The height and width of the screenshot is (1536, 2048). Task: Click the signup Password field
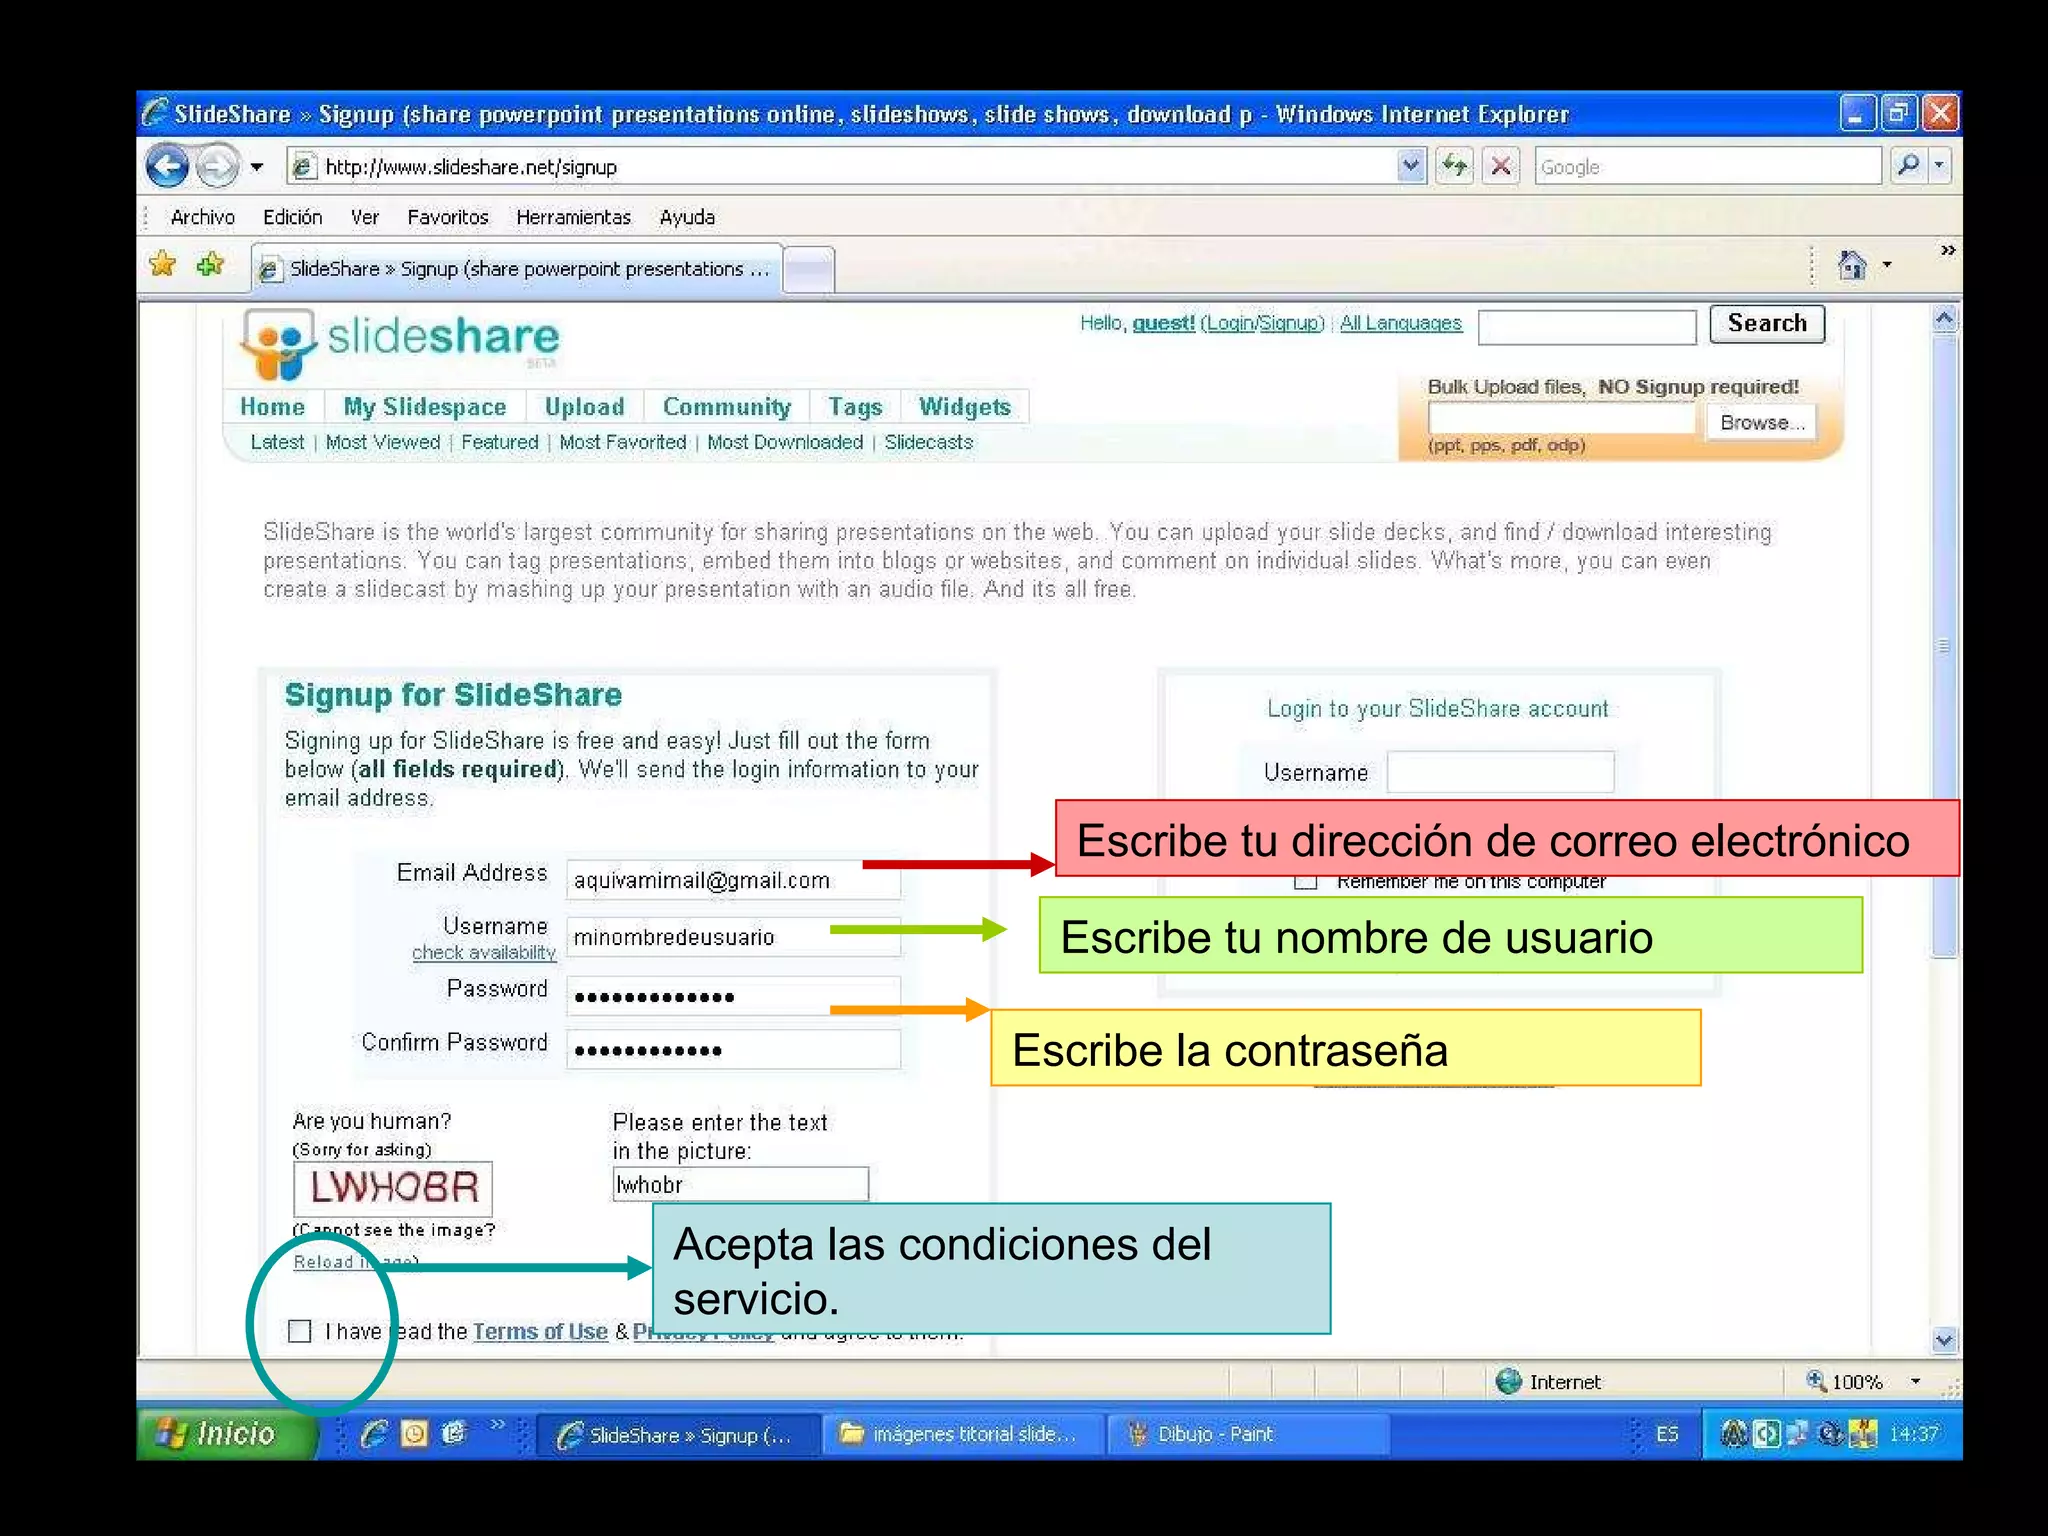(x=733, y=996)
